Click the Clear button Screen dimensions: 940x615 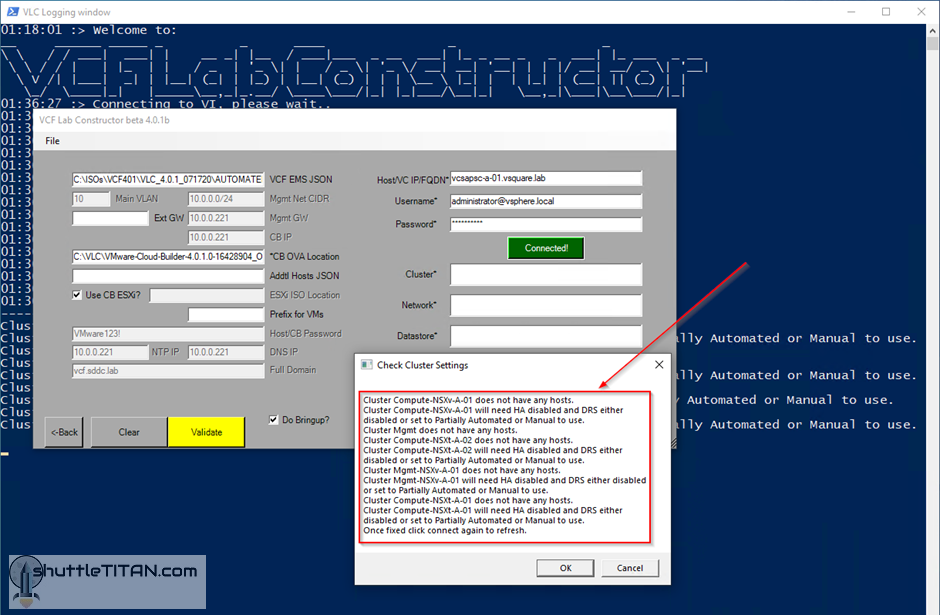128,432
